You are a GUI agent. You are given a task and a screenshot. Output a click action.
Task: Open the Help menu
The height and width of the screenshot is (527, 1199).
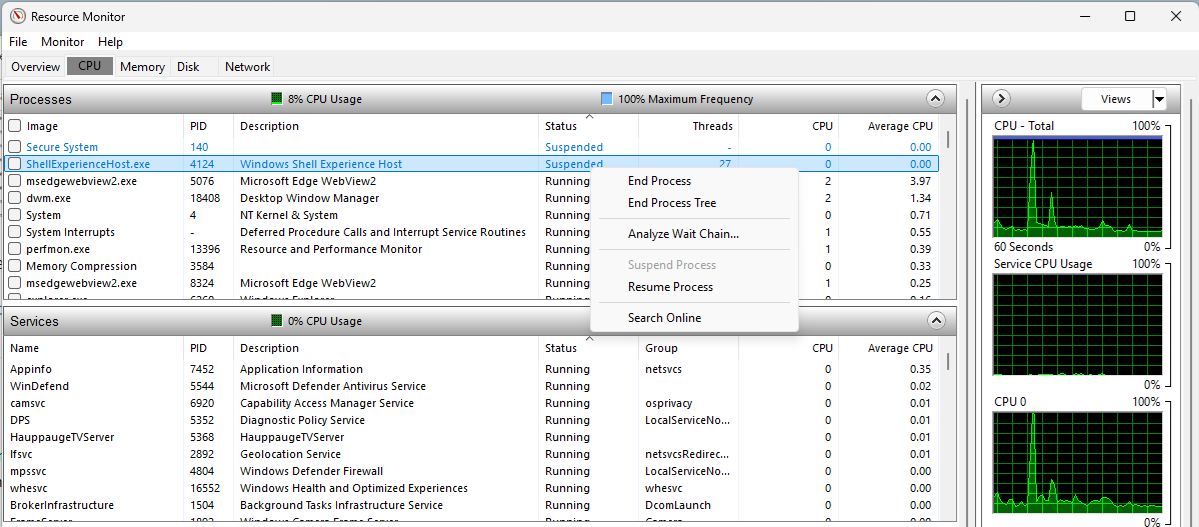[110, 41]
